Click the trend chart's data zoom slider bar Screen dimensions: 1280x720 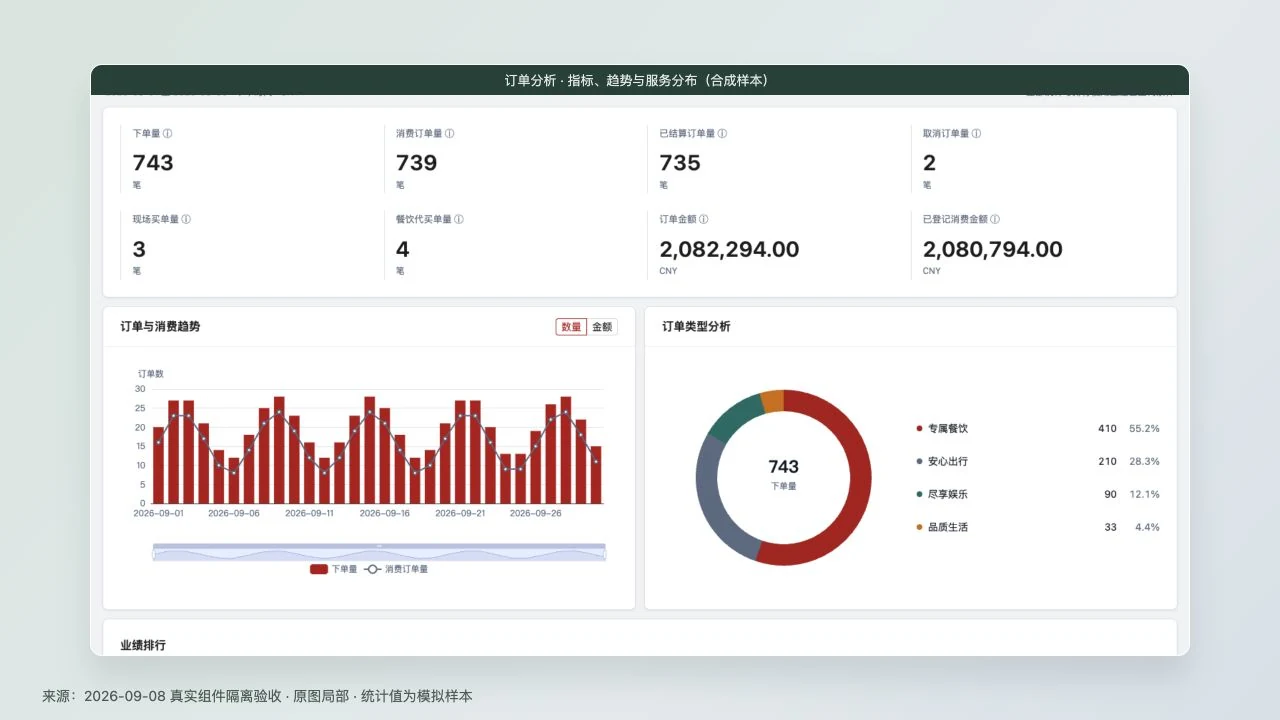pyautogui.click(x=379, y=553)
